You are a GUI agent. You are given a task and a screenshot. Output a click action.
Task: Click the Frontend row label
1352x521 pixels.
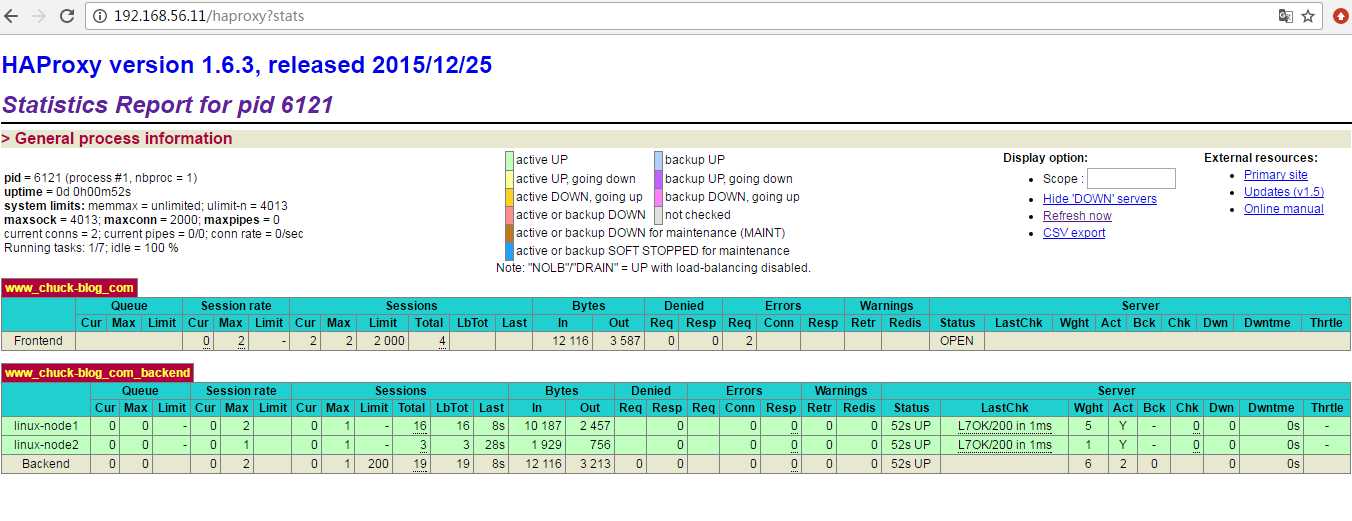click(x=39, y=341)
